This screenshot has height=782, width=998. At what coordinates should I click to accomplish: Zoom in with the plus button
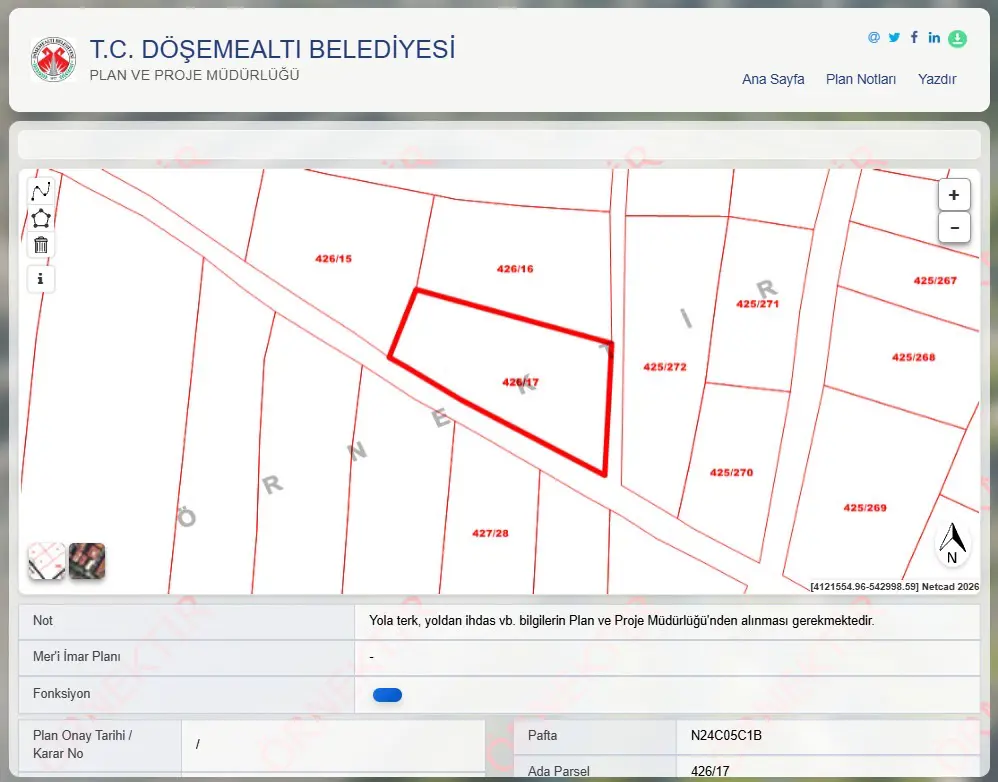point(953,195)
